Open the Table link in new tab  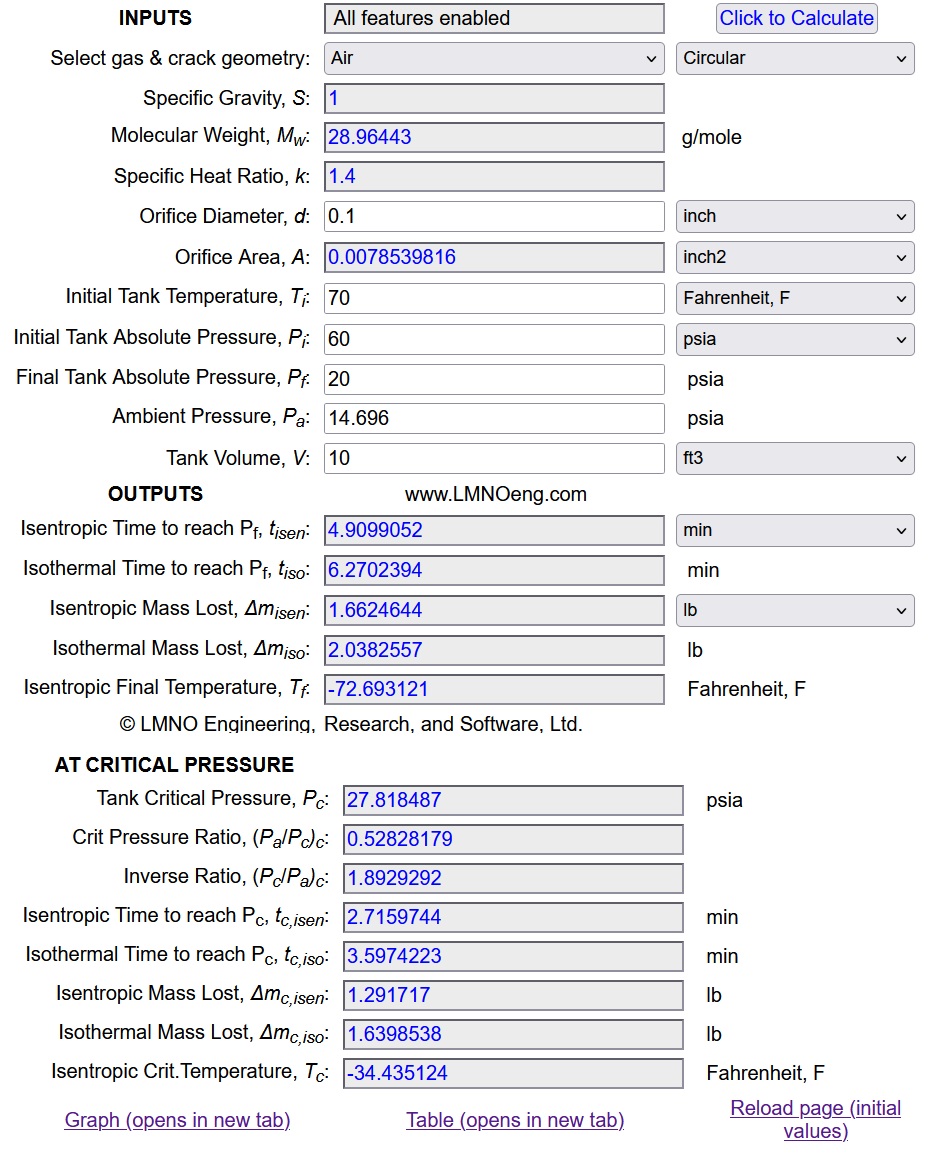[515, 1119]
